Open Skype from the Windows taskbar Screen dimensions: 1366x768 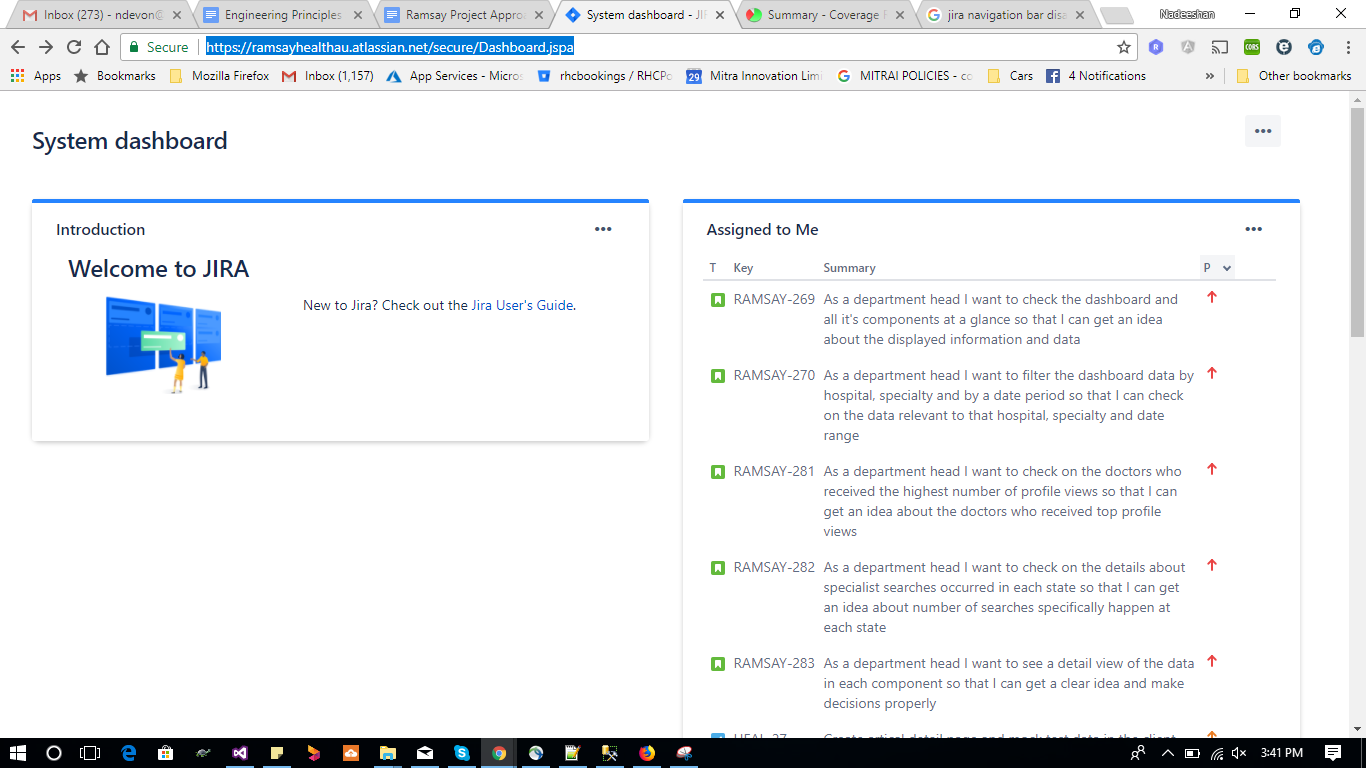pyautogui.click(x=461, y=753)
